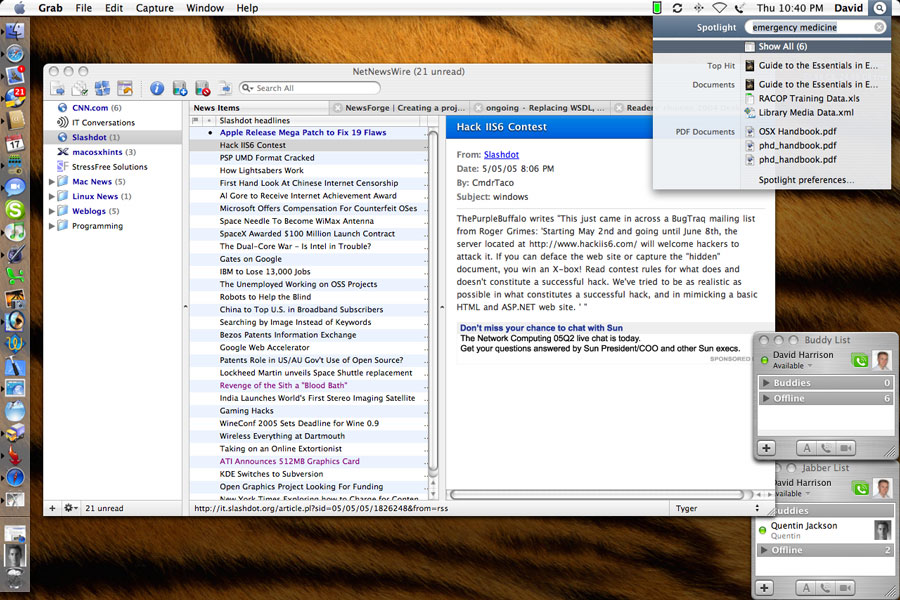Image resolution: width=900 pixels, height=600 pixels.
Task: Click the blue four-square icon in NetNewsWire toolbar
Action: (102, 88)
